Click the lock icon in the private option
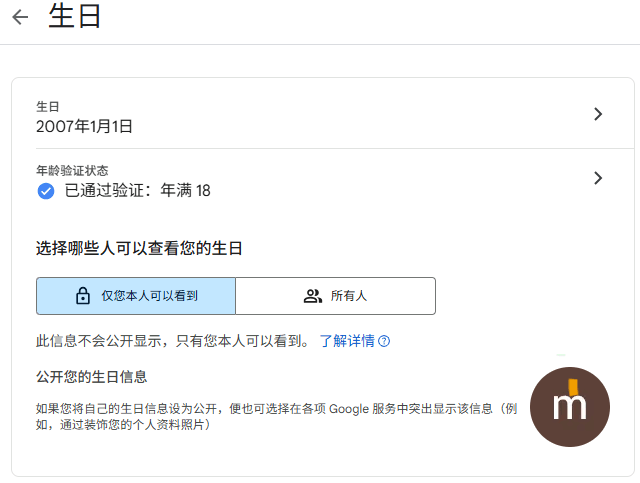Viewport: 640px width, 483px height. click(83, 296)
